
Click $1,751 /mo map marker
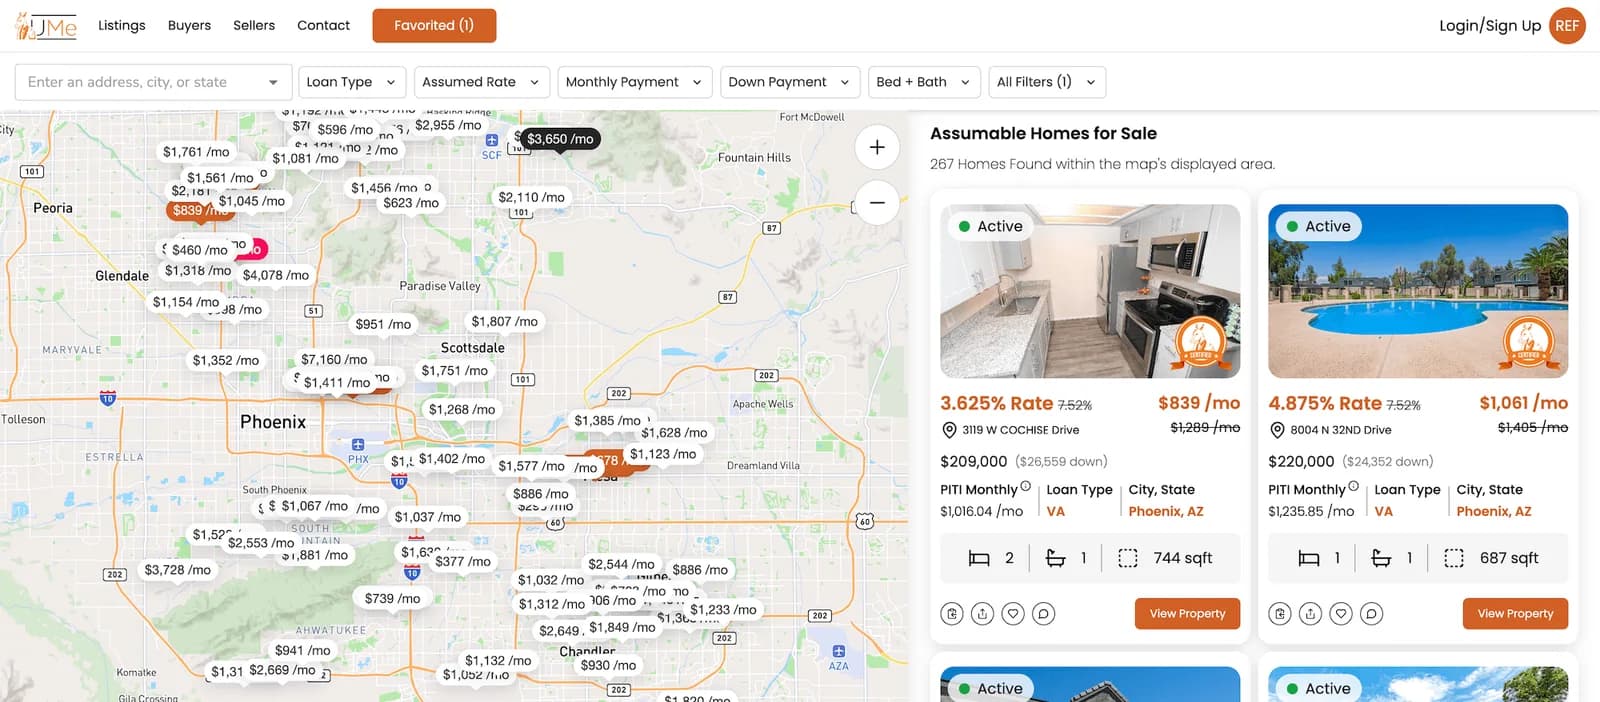pos(455,370)
